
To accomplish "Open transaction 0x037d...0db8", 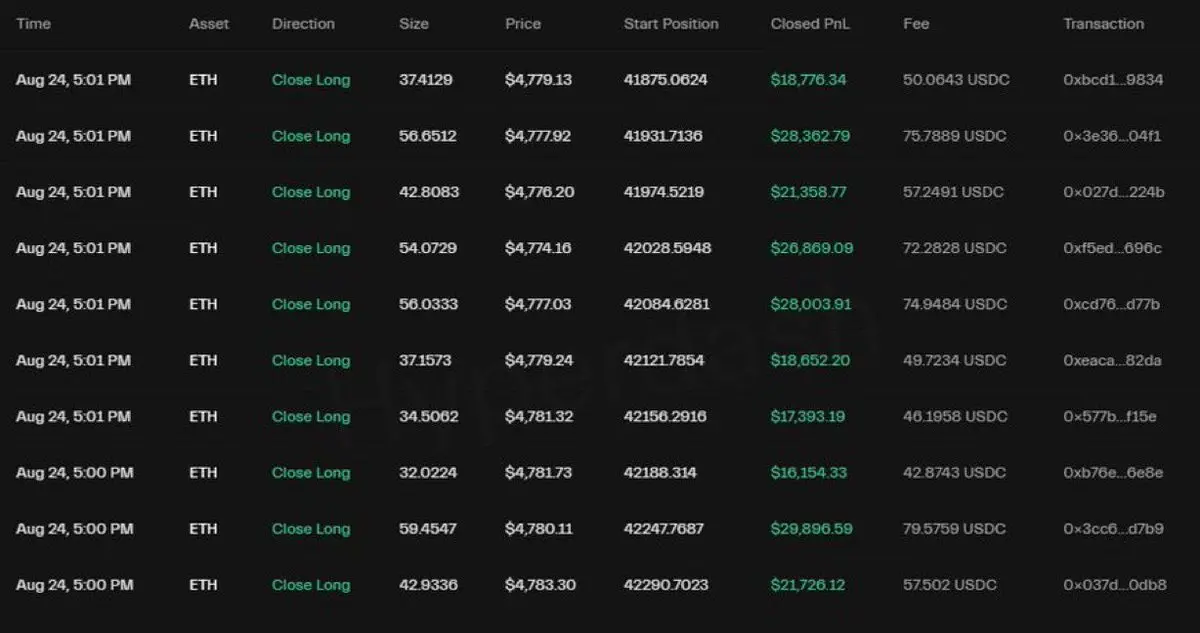I will click(x=1115, y=584).
